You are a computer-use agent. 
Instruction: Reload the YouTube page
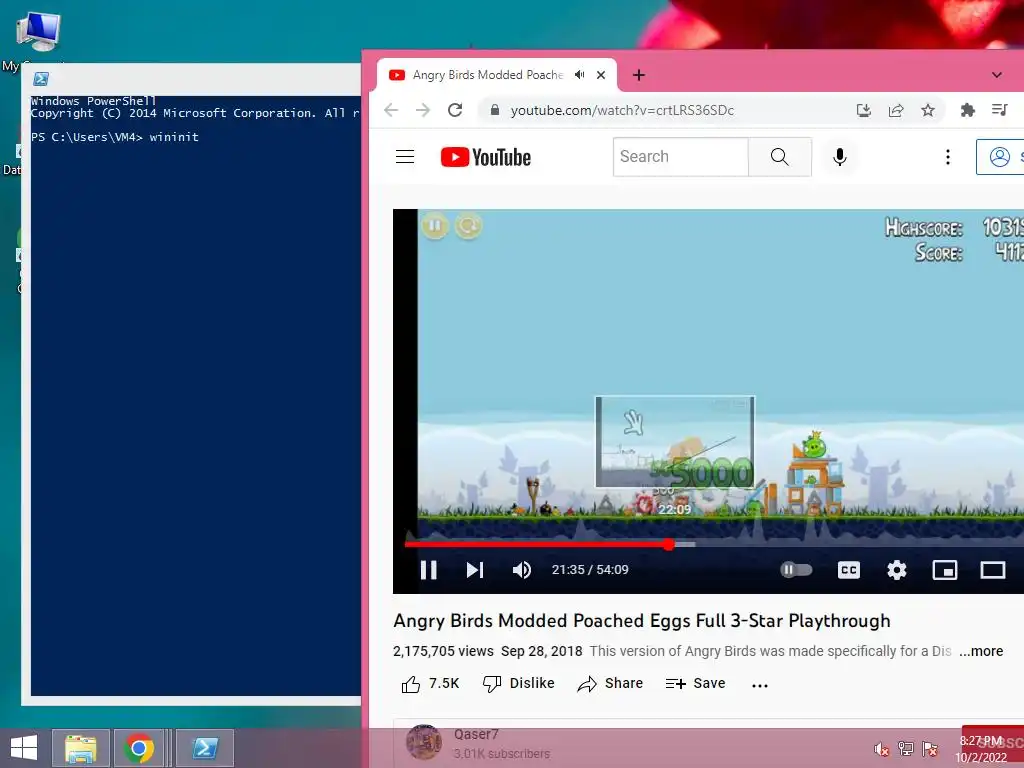(x=455, y=110)
